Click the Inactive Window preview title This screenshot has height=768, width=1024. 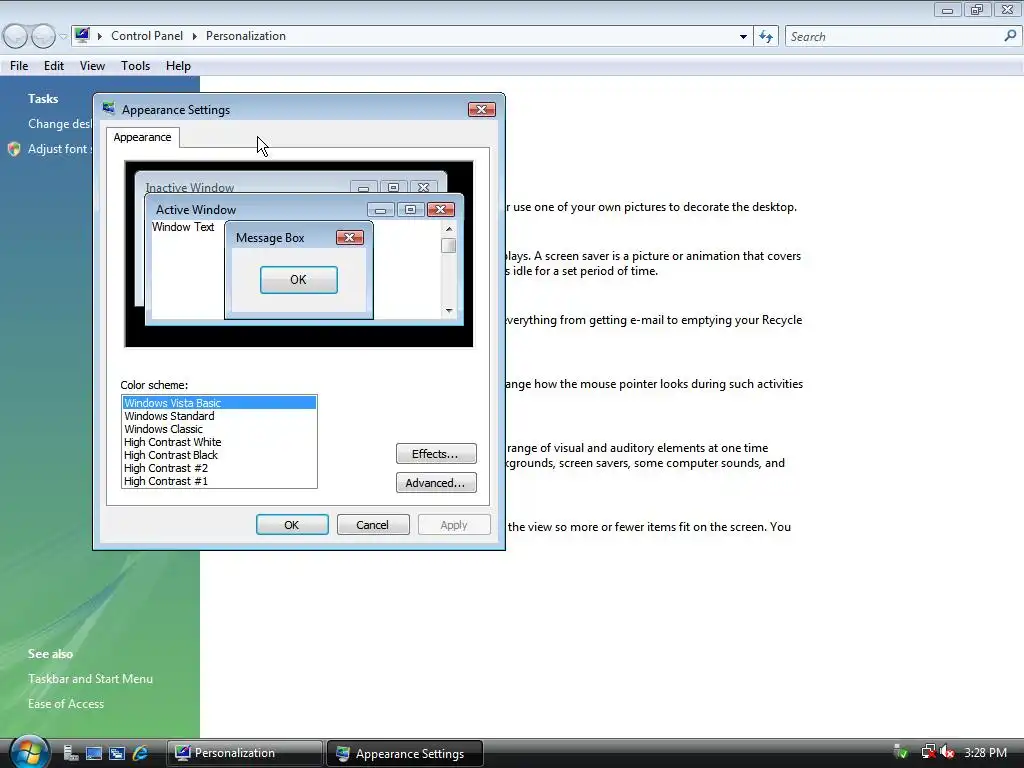[189, 187]
